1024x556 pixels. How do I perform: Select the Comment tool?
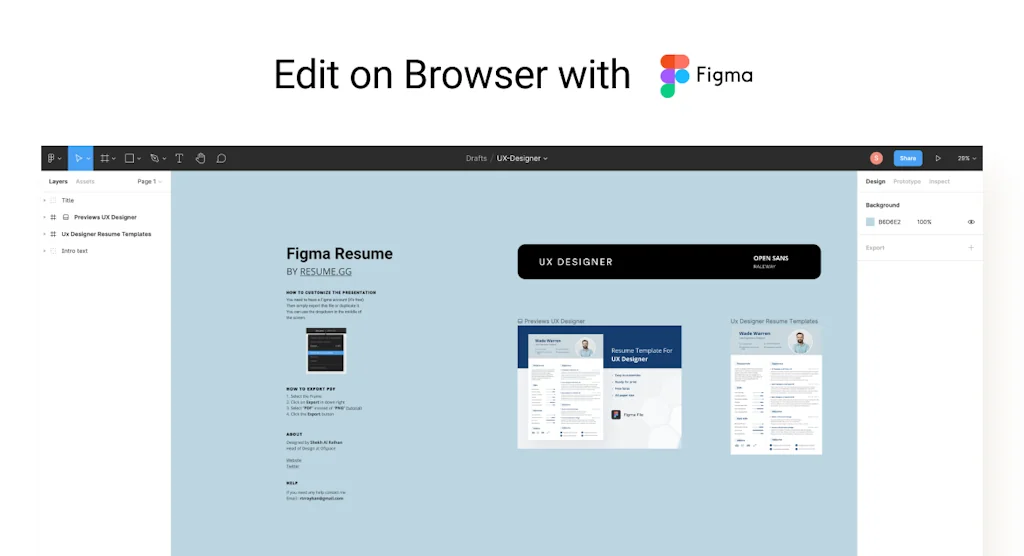click(x=221, y=158)
